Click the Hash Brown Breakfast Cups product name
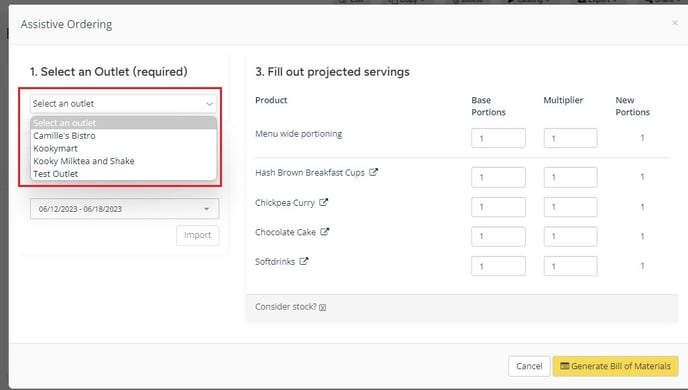The width and height of the screenshot is (688, 390). [310, 173]
